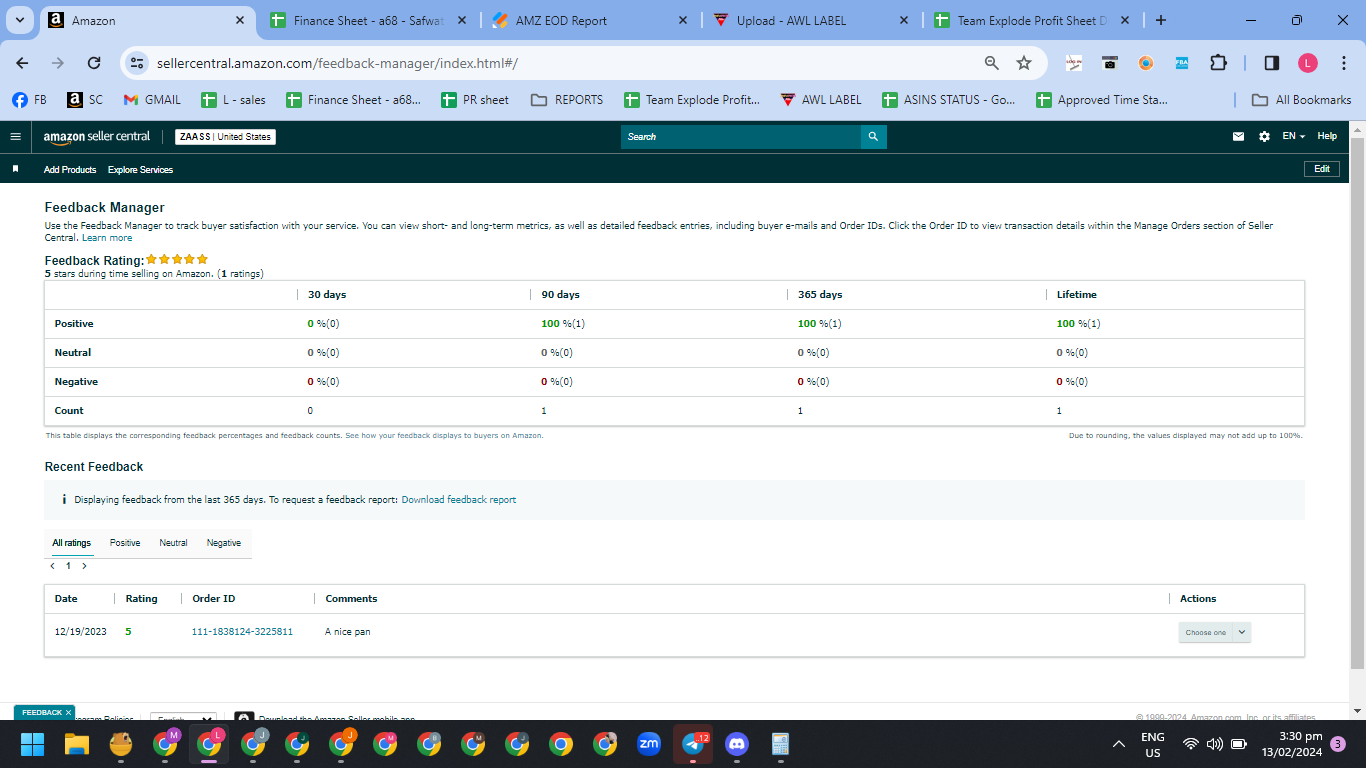Select the Positive feedback tab

125,543
